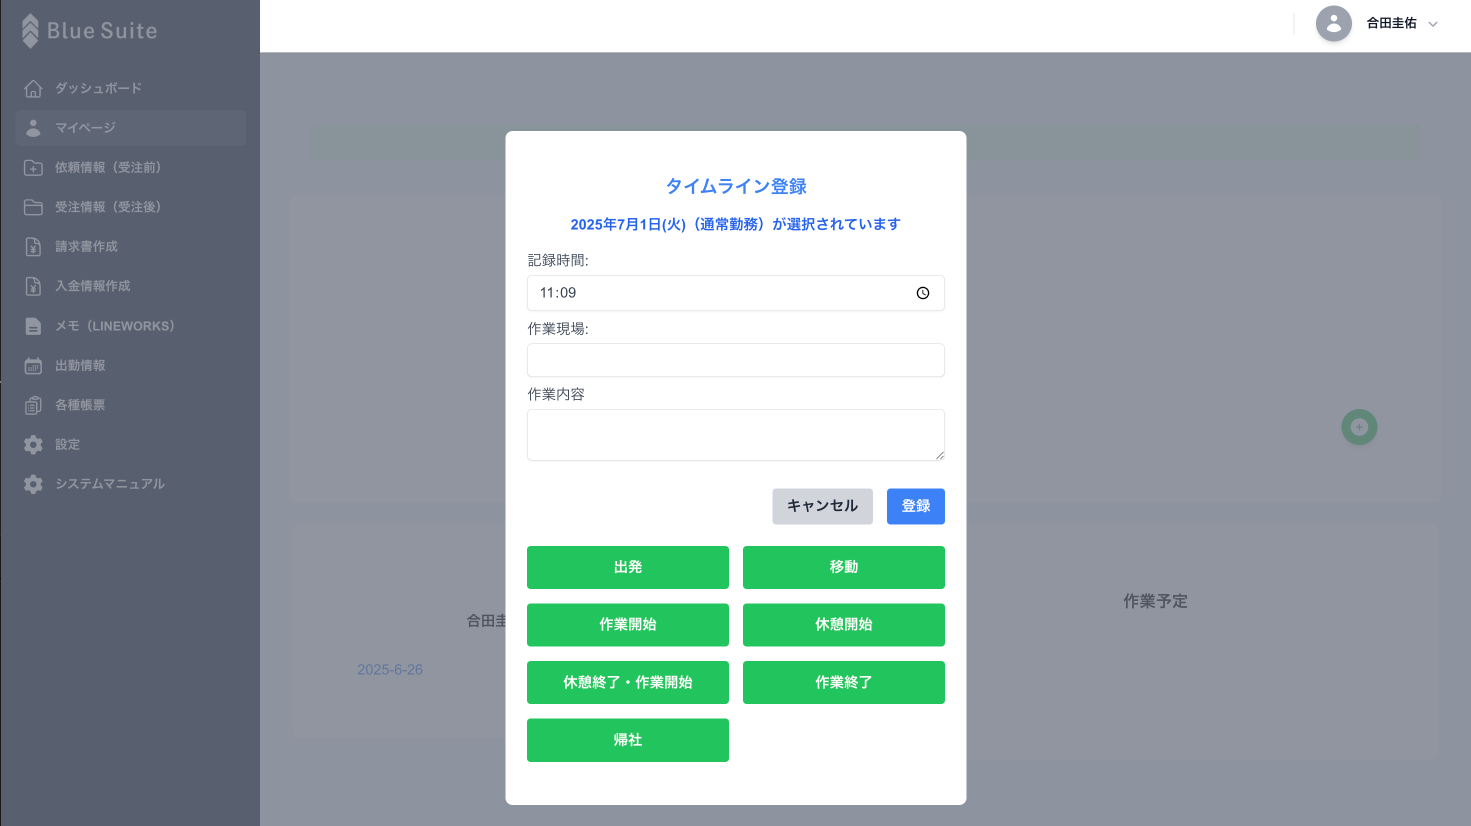Click the 受注情報 folder icon
Viewport: 1471px width, 826px height.
point(33,207)
